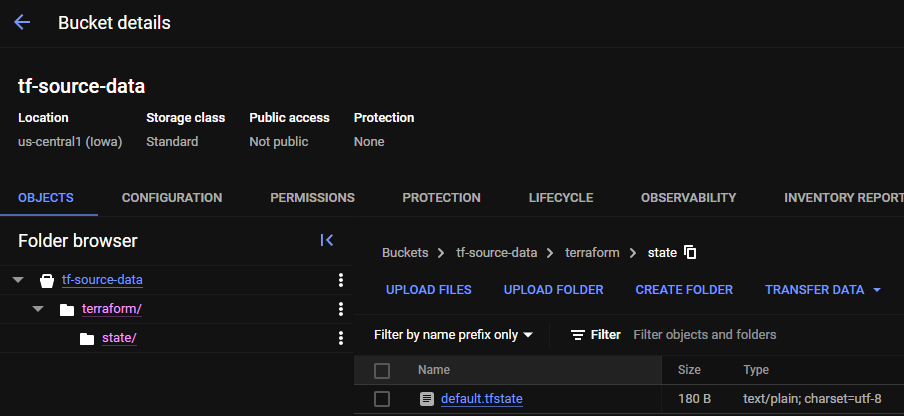Click the text/plain; charset=utf-8 type cell
The width and height of the screenshot is (904, 416).
(812, 399)
